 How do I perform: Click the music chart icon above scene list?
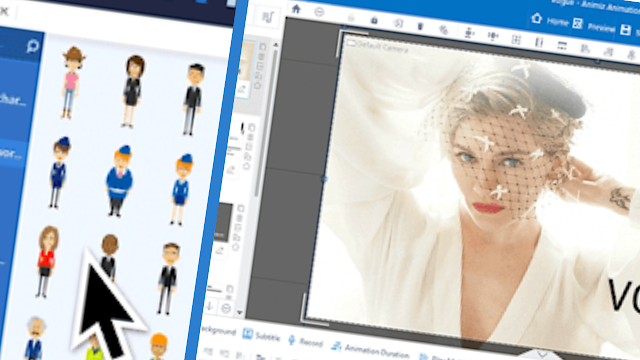pos(268,17)
